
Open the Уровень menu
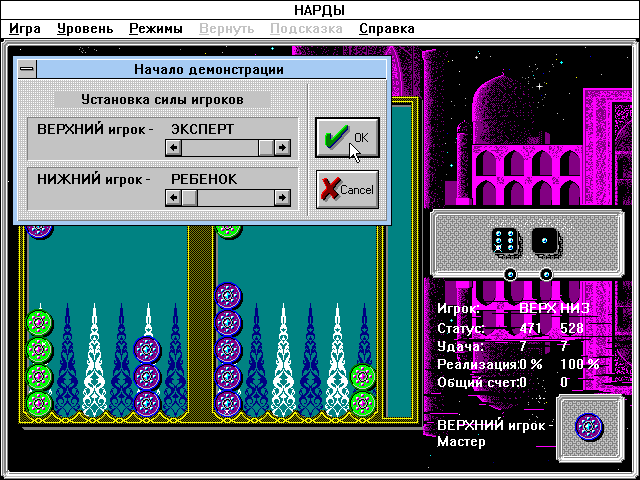(x=85, y=29)
